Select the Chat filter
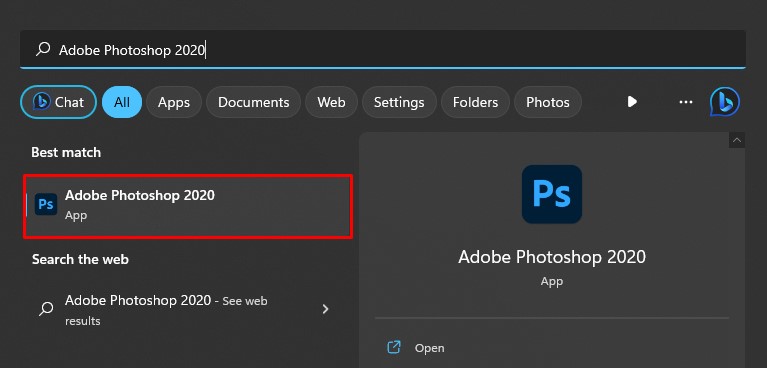Image resolution: width=767 pixels, height=368 pixels. pos(58,102)
